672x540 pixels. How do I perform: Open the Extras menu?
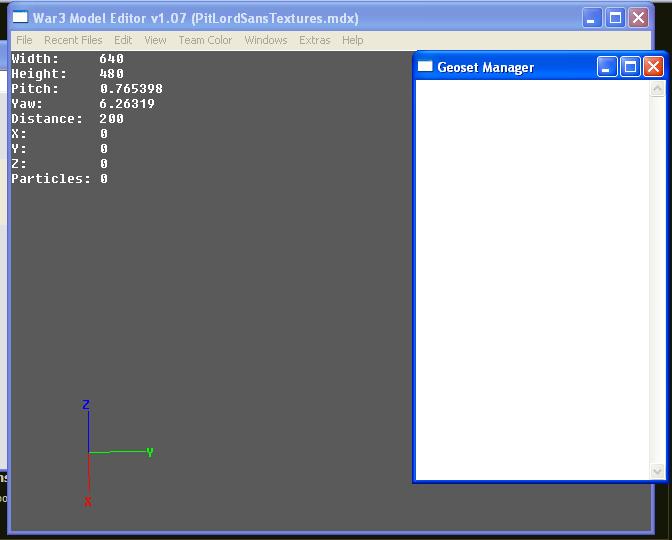pos(315,40)
